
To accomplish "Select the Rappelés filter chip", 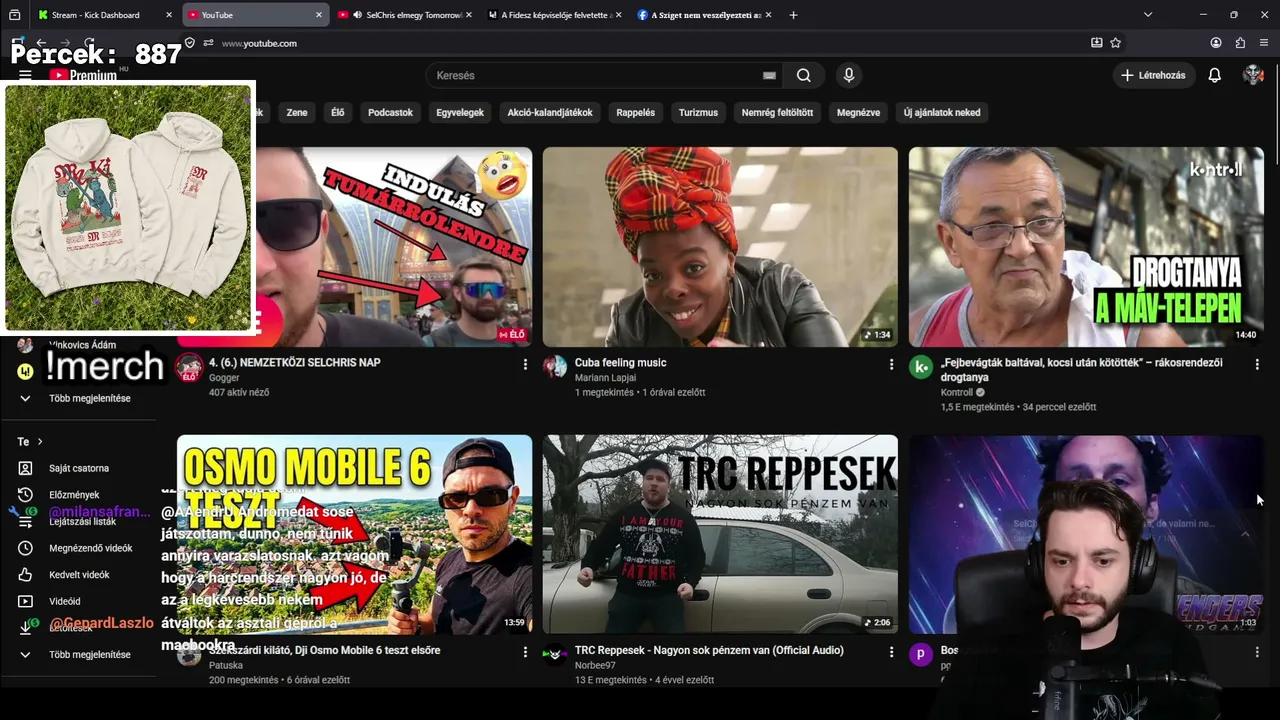I will (x=636, y=113).
